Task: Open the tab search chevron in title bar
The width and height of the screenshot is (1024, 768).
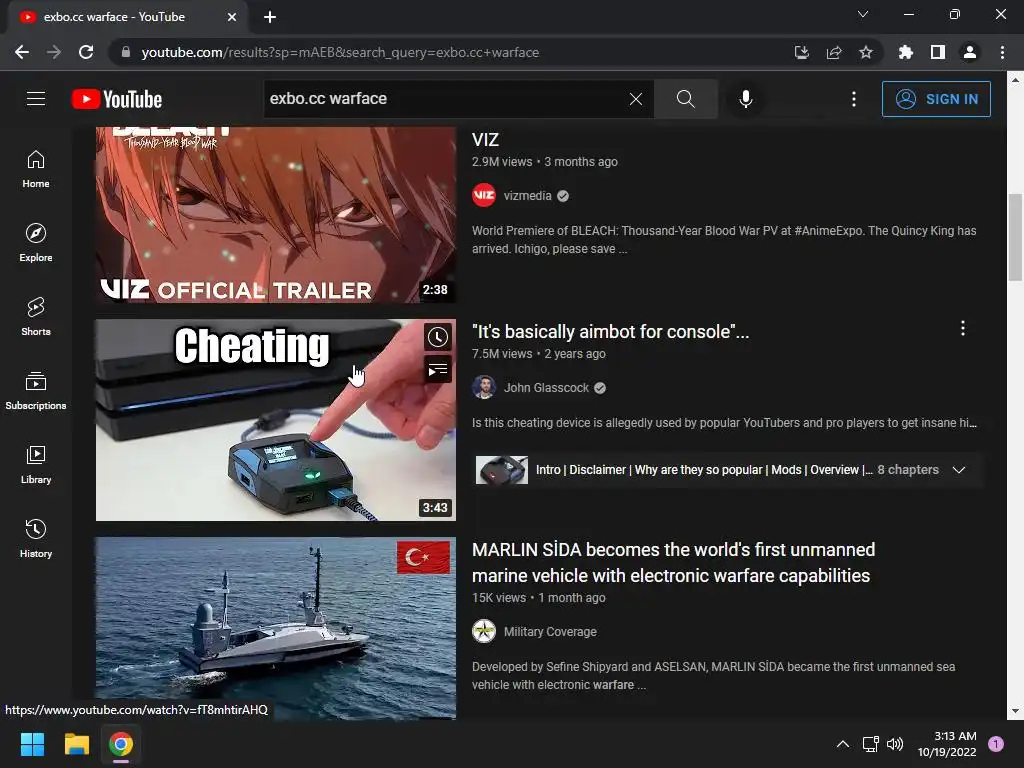Action: click(863, 14)
